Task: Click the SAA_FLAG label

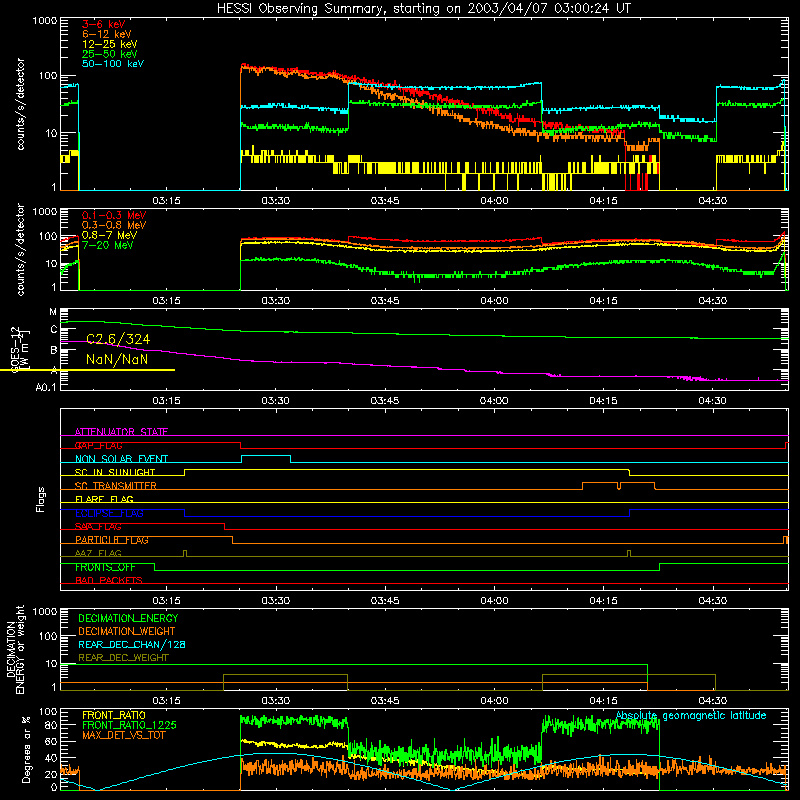Action: tap(98, 527)
